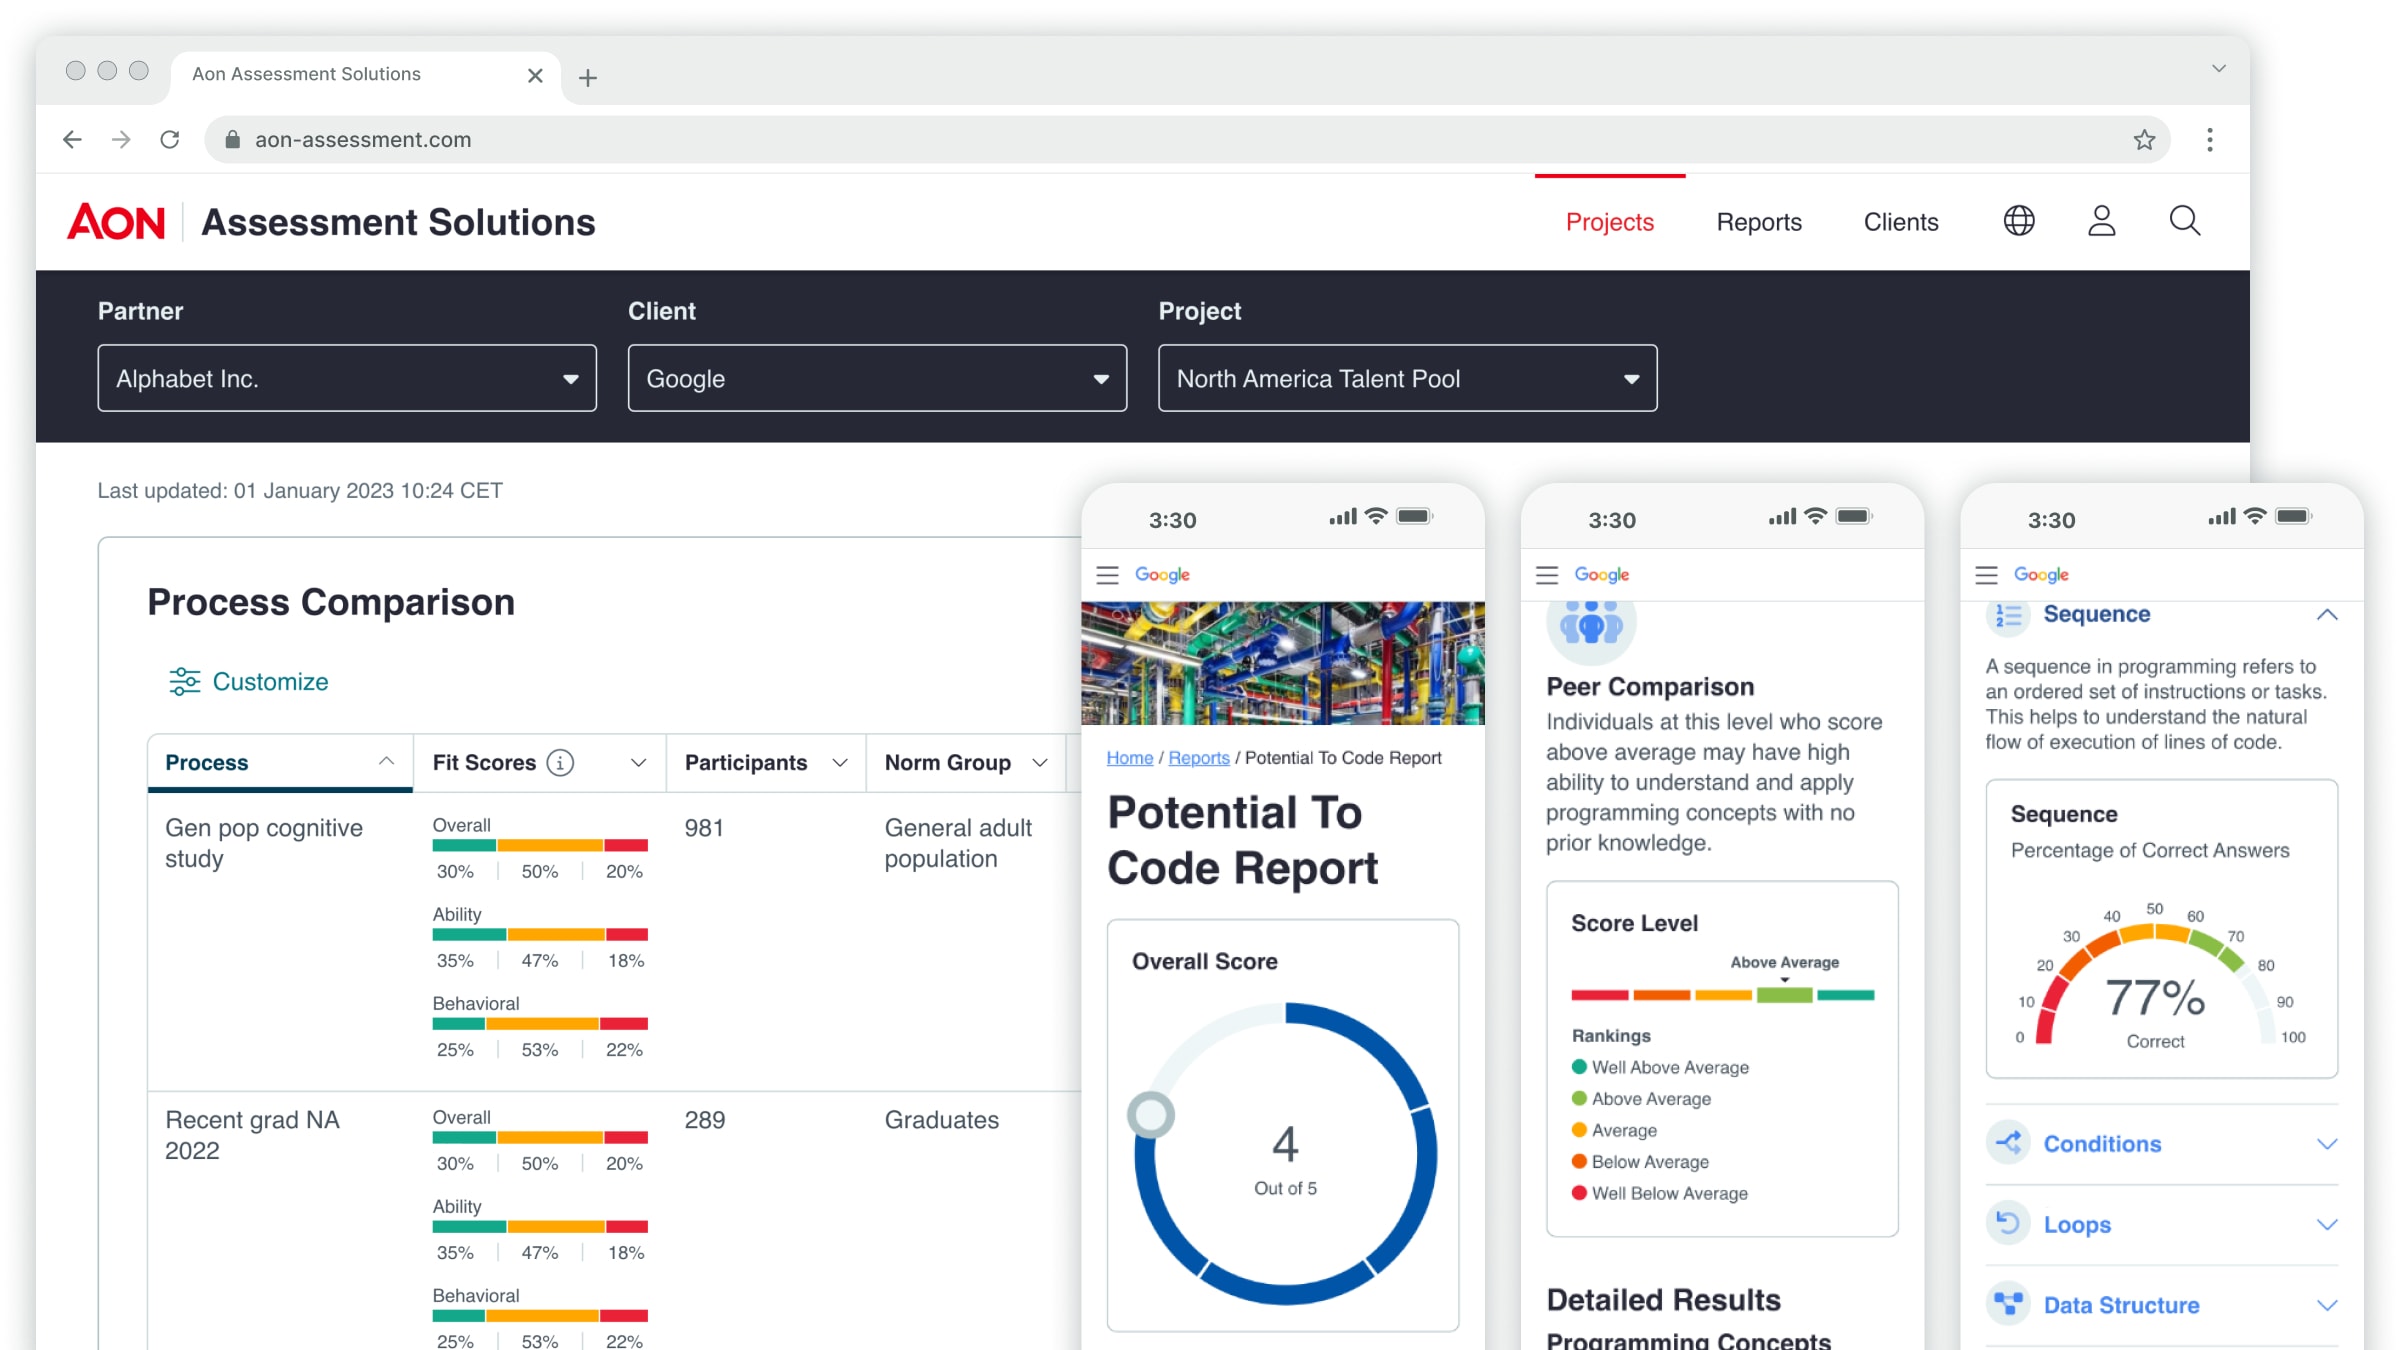
Task: Click the Loops section title
Action: point(2077,1225)
